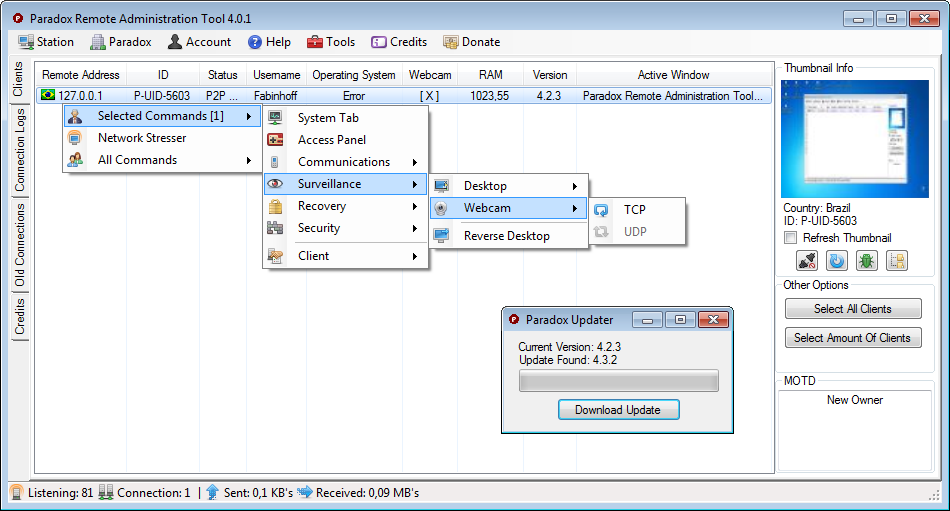Expand the Webcam submenu arrow
This screenshot has width=950, height=511.
(575, 208)
